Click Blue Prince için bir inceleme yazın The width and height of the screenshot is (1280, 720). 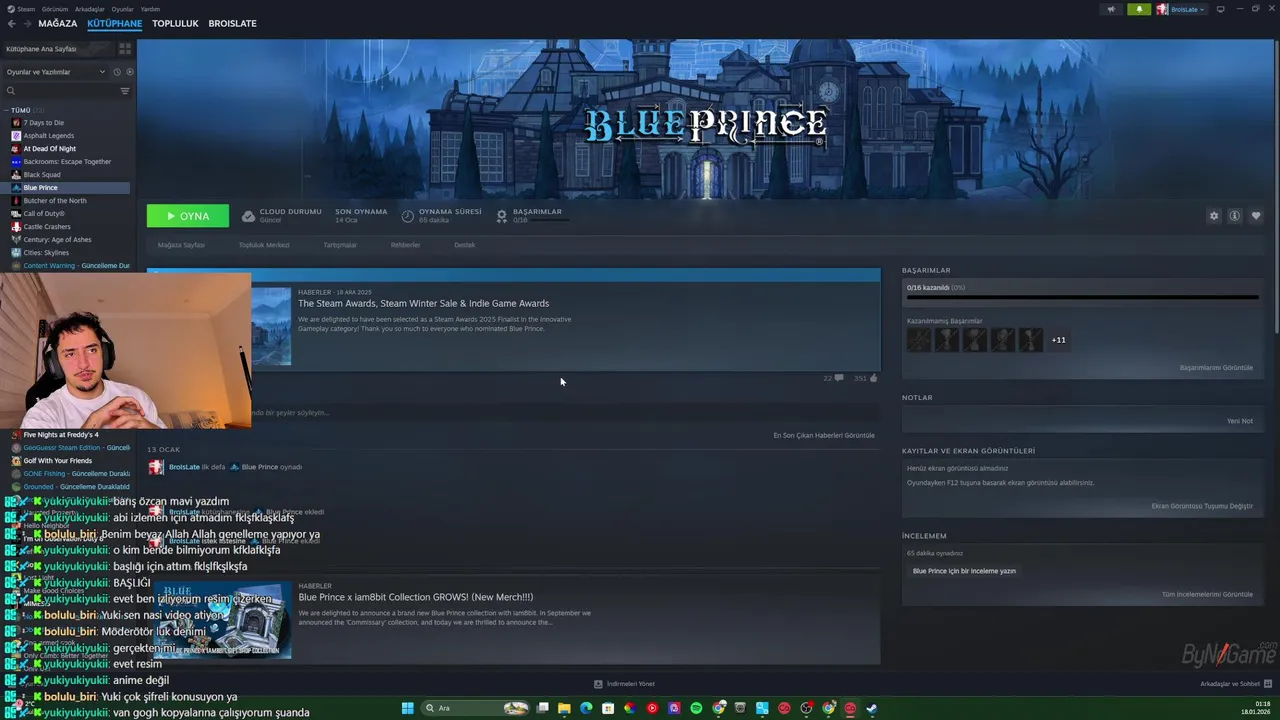coord(964,571)
